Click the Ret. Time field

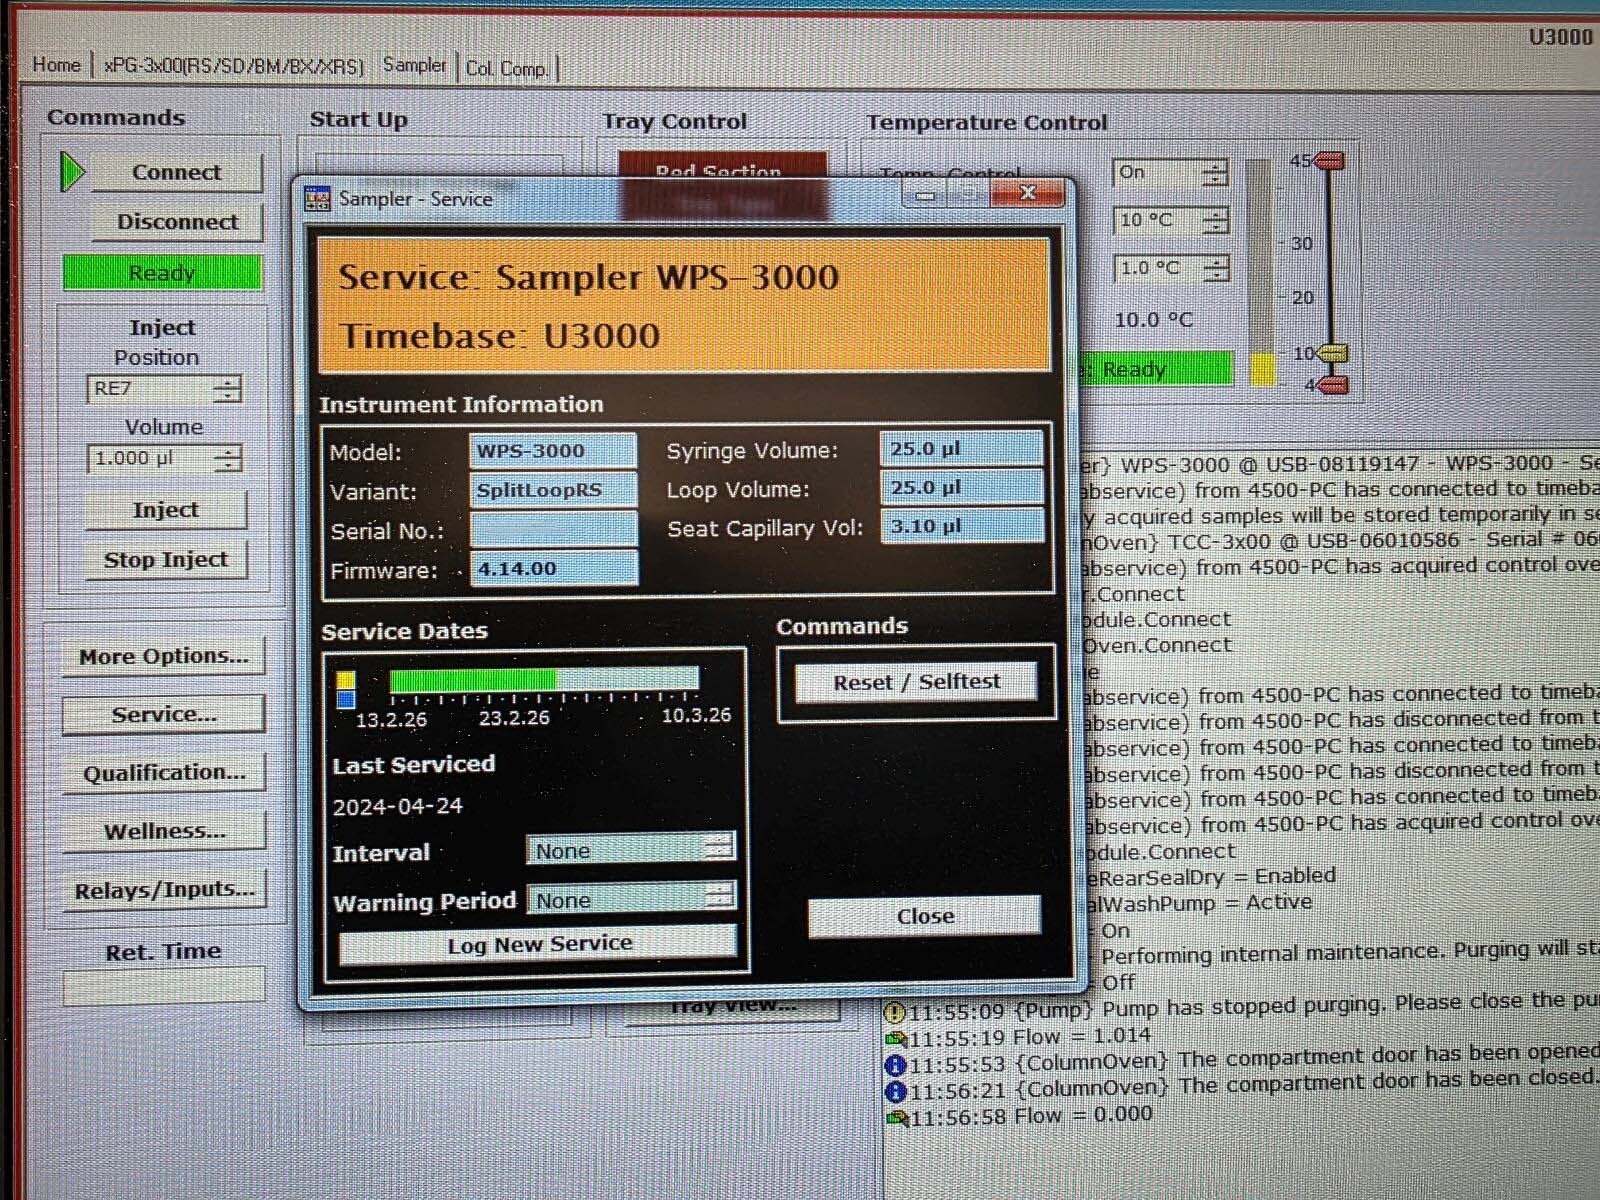click(x=164, y=986)
